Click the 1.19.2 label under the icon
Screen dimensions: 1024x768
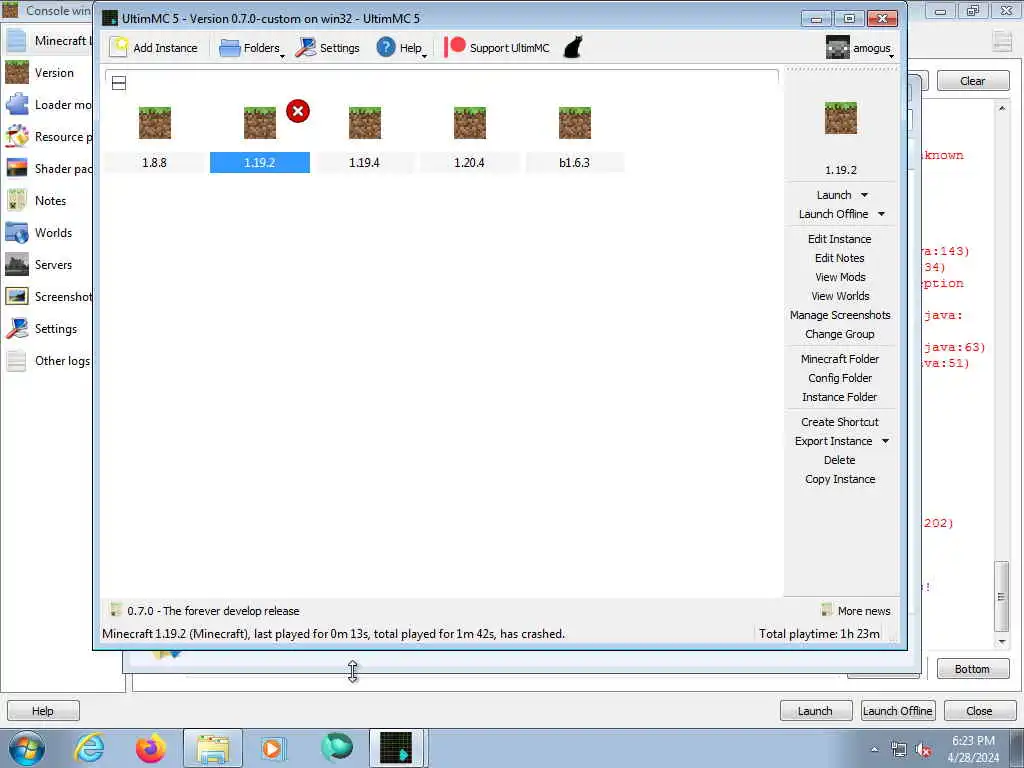(x=260, y=163)
